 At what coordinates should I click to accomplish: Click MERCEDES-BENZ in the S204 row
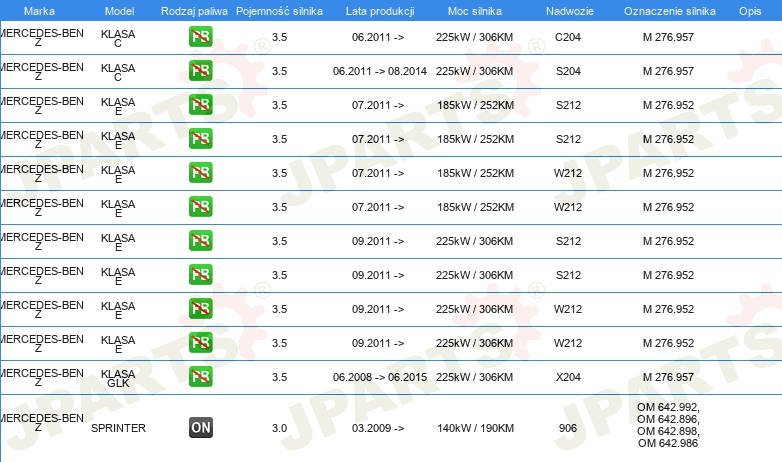click(x=42, y=71)
